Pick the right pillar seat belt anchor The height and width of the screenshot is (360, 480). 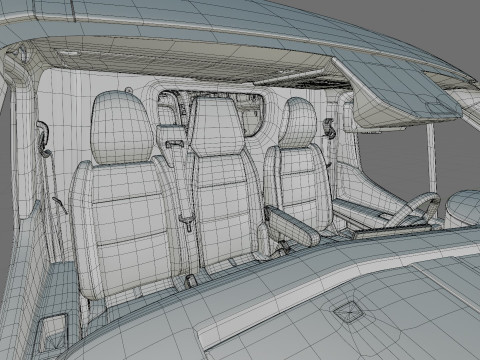[x=329, y=128]
